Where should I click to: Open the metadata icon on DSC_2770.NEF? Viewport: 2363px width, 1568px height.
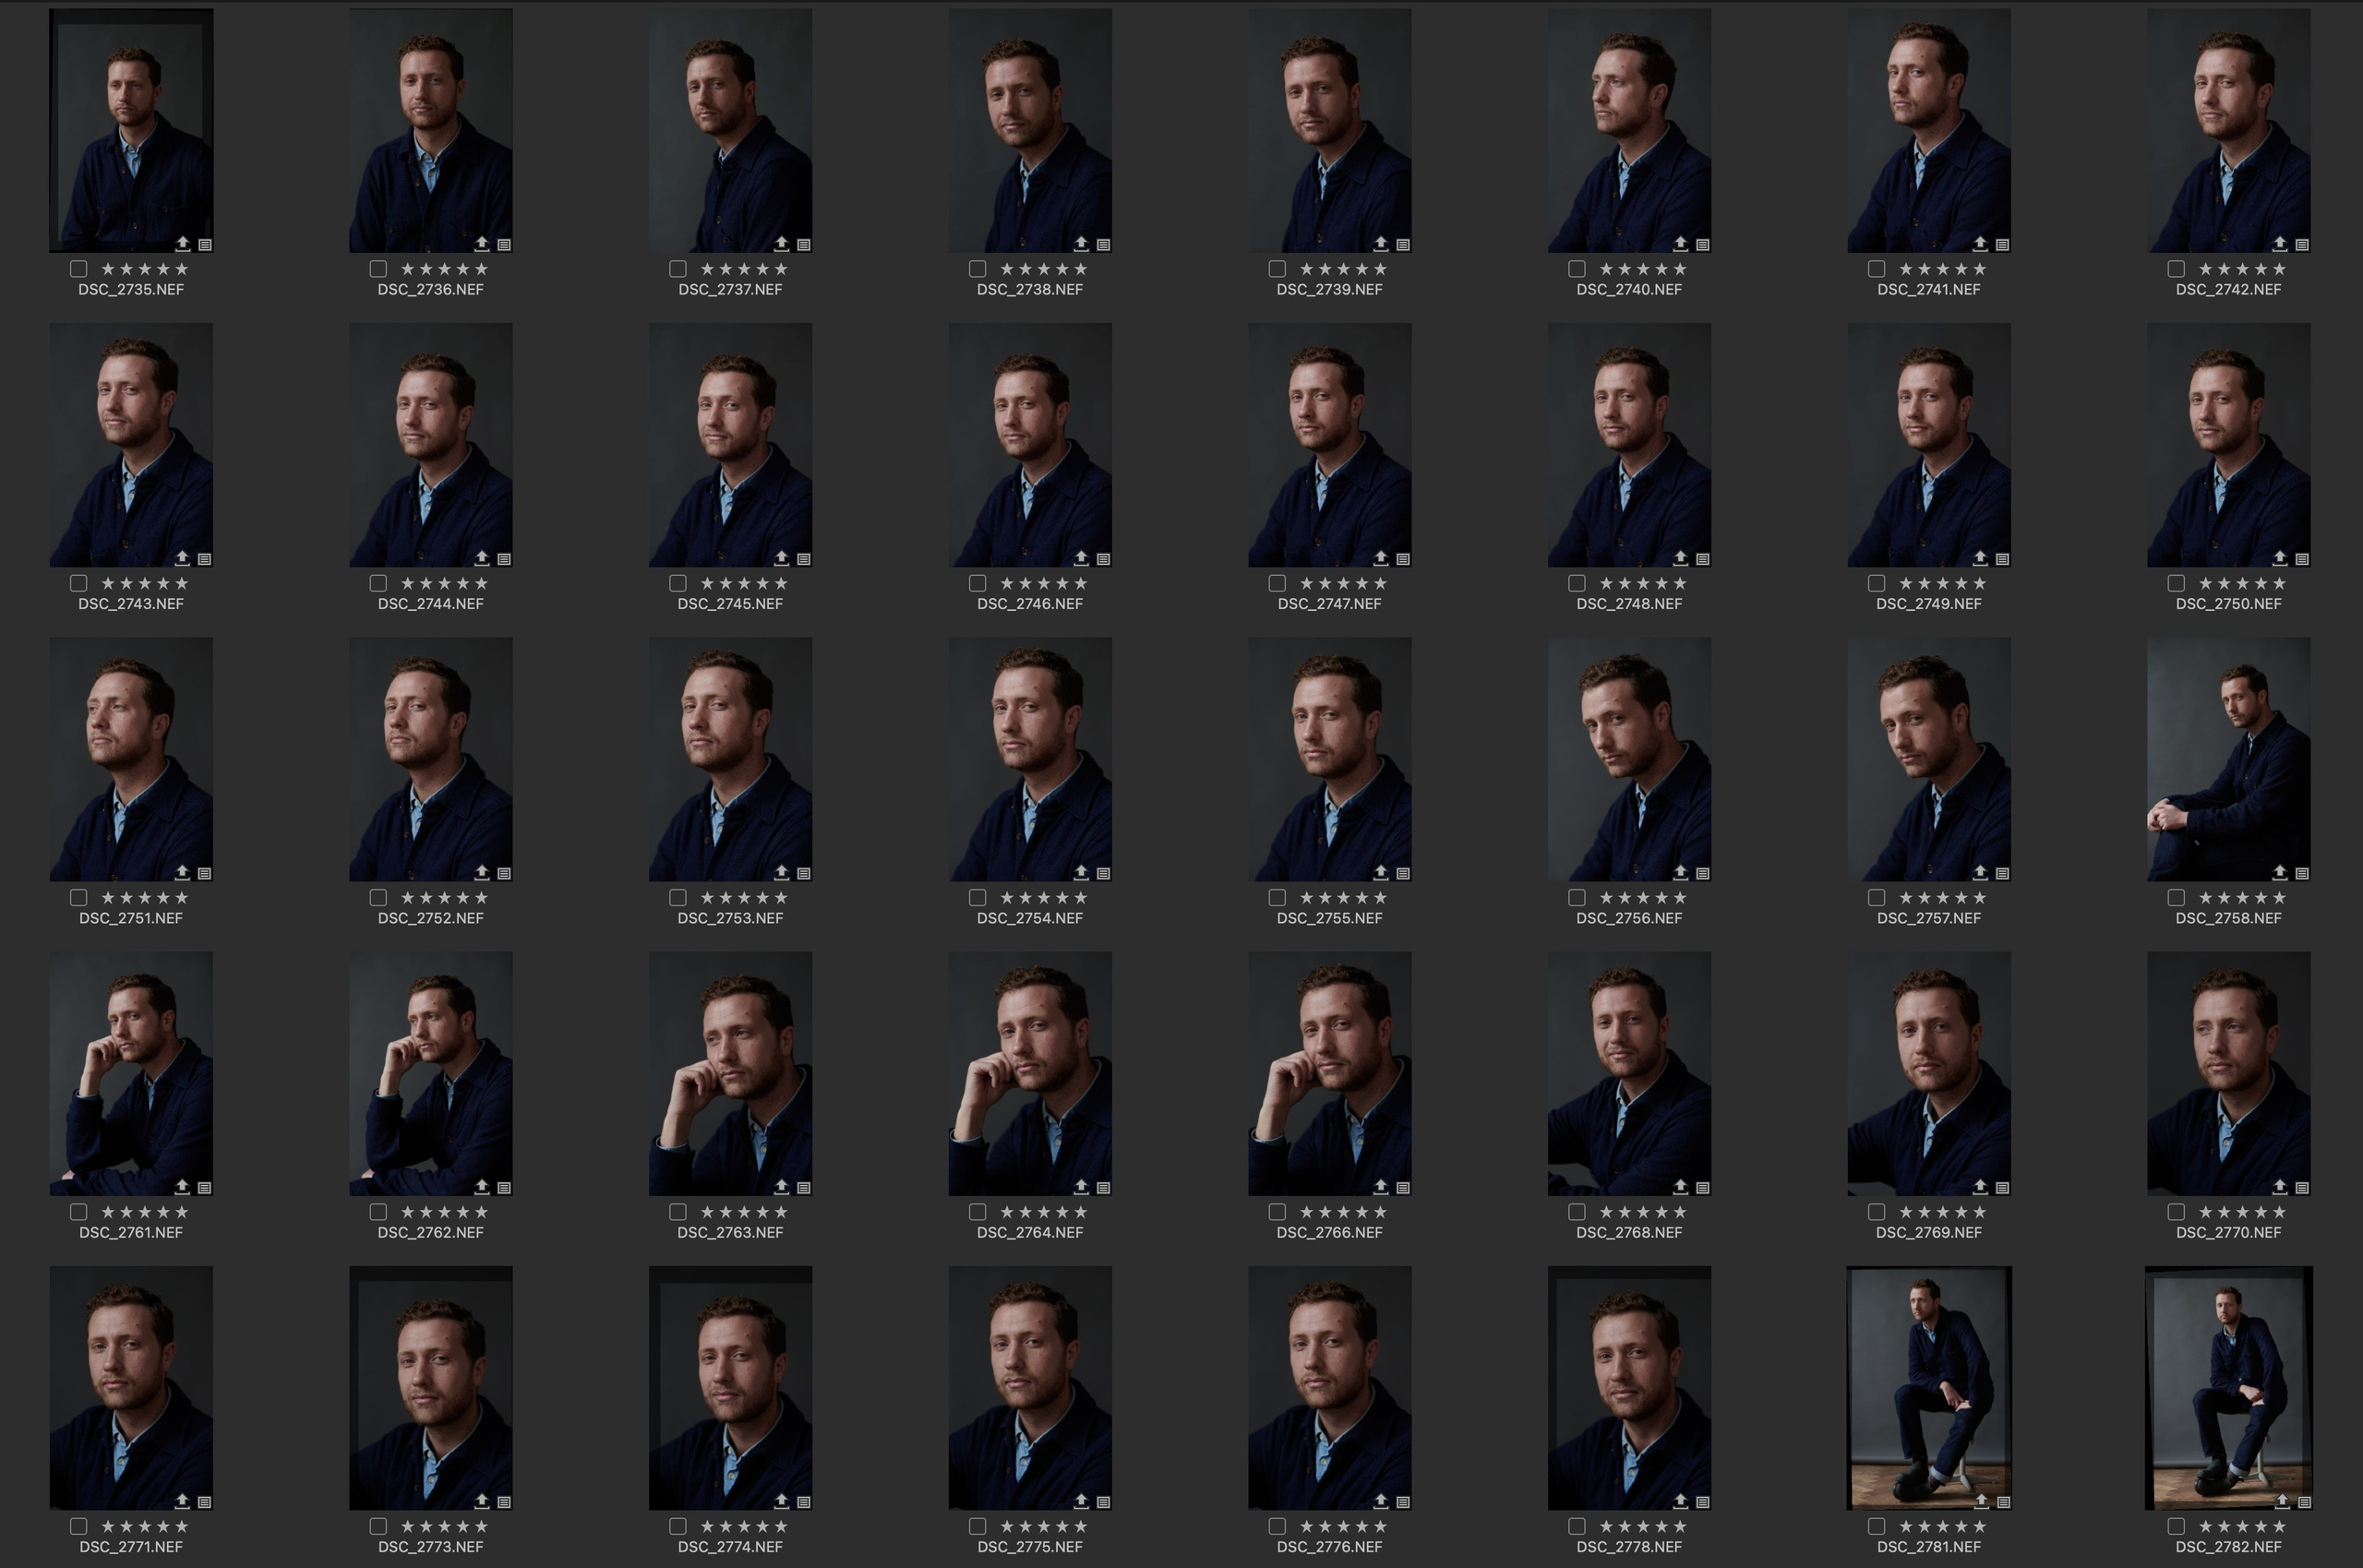tap(2303, 1186)
